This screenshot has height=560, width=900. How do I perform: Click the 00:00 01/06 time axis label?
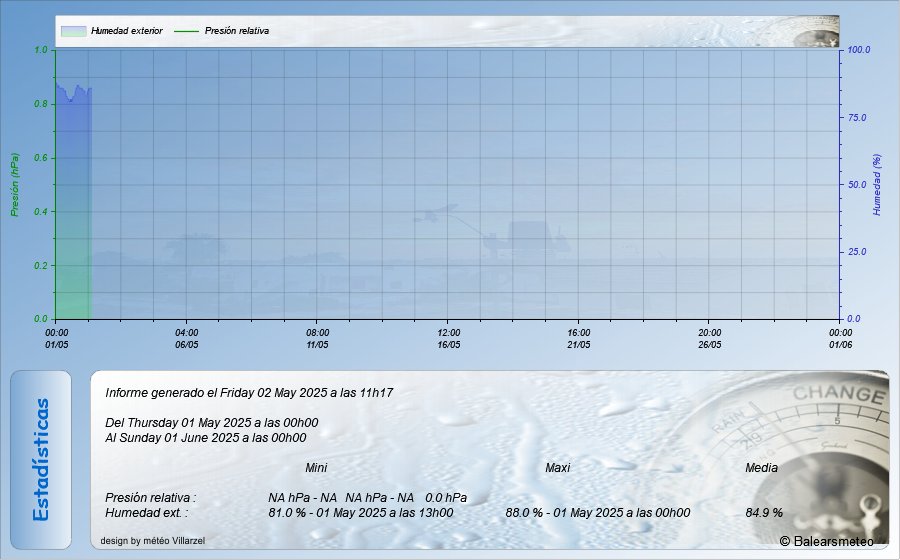pyautogui.click(x=840, y=339)
